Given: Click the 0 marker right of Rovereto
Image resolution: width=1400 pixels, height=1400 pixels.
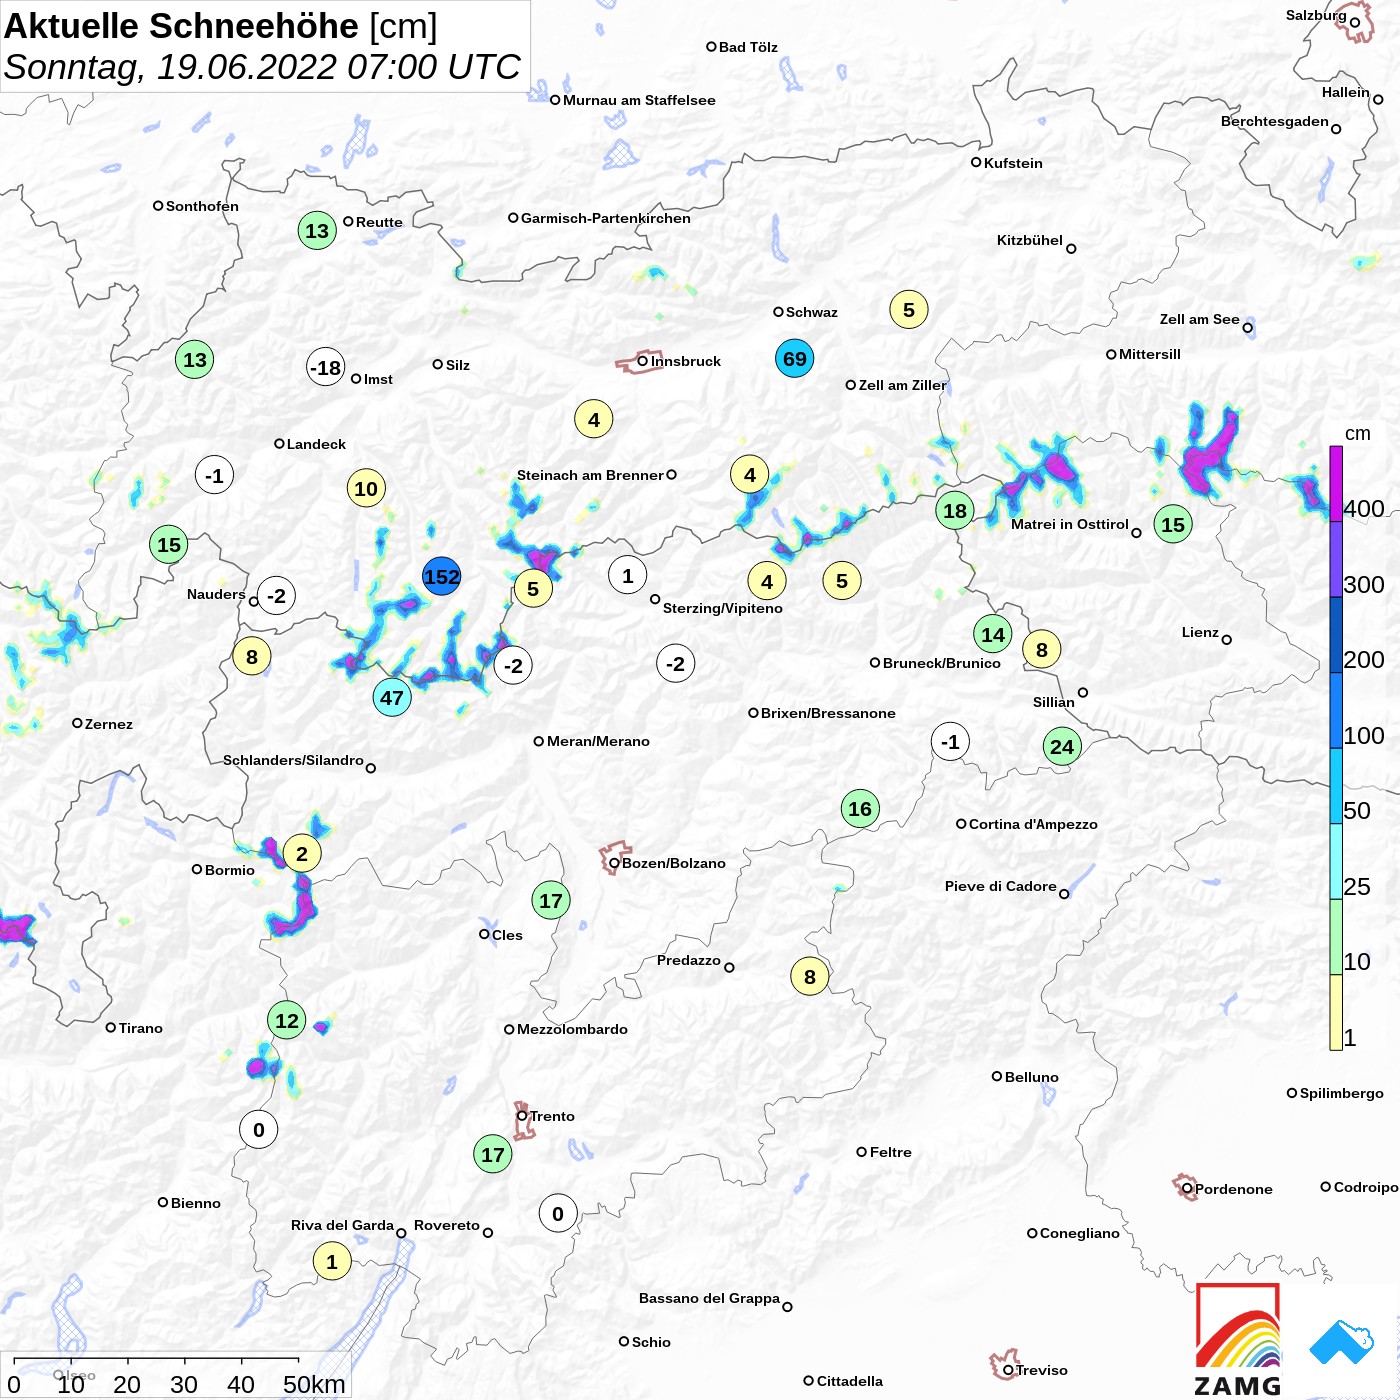Looking at the screenshot, I should click(558, 1214).
